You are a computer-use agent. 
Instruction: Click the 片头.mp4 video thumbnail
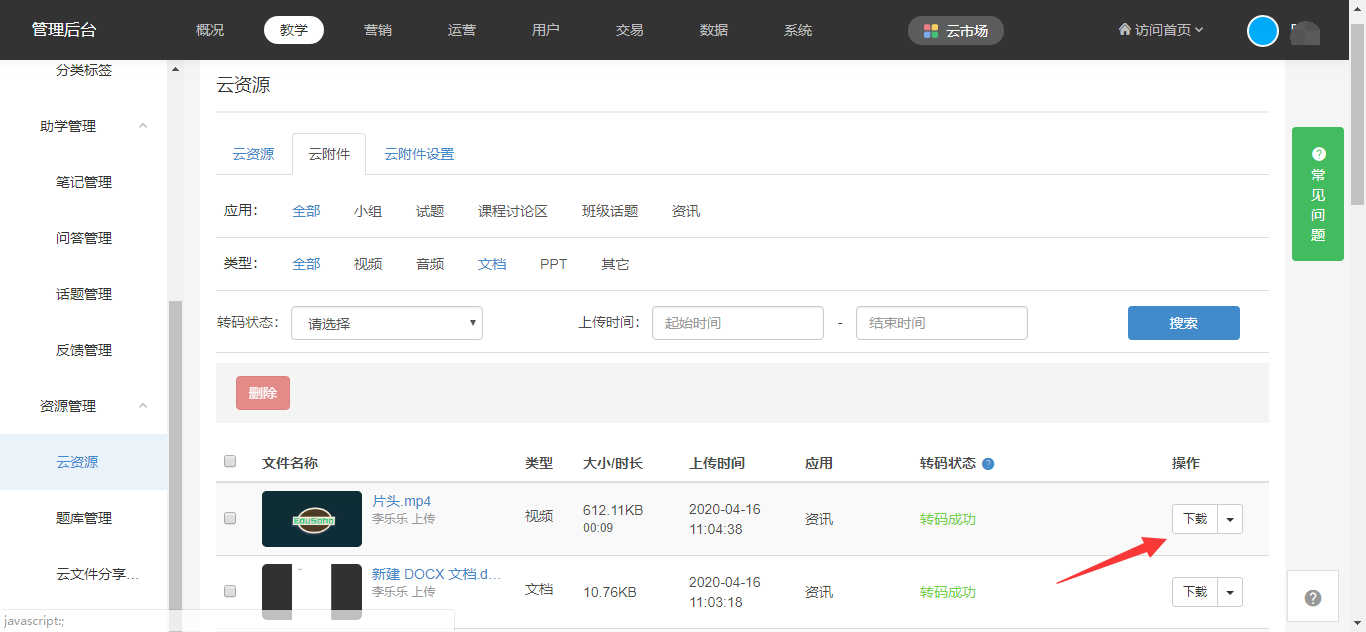pyautogui.click(x=312, y=519)
